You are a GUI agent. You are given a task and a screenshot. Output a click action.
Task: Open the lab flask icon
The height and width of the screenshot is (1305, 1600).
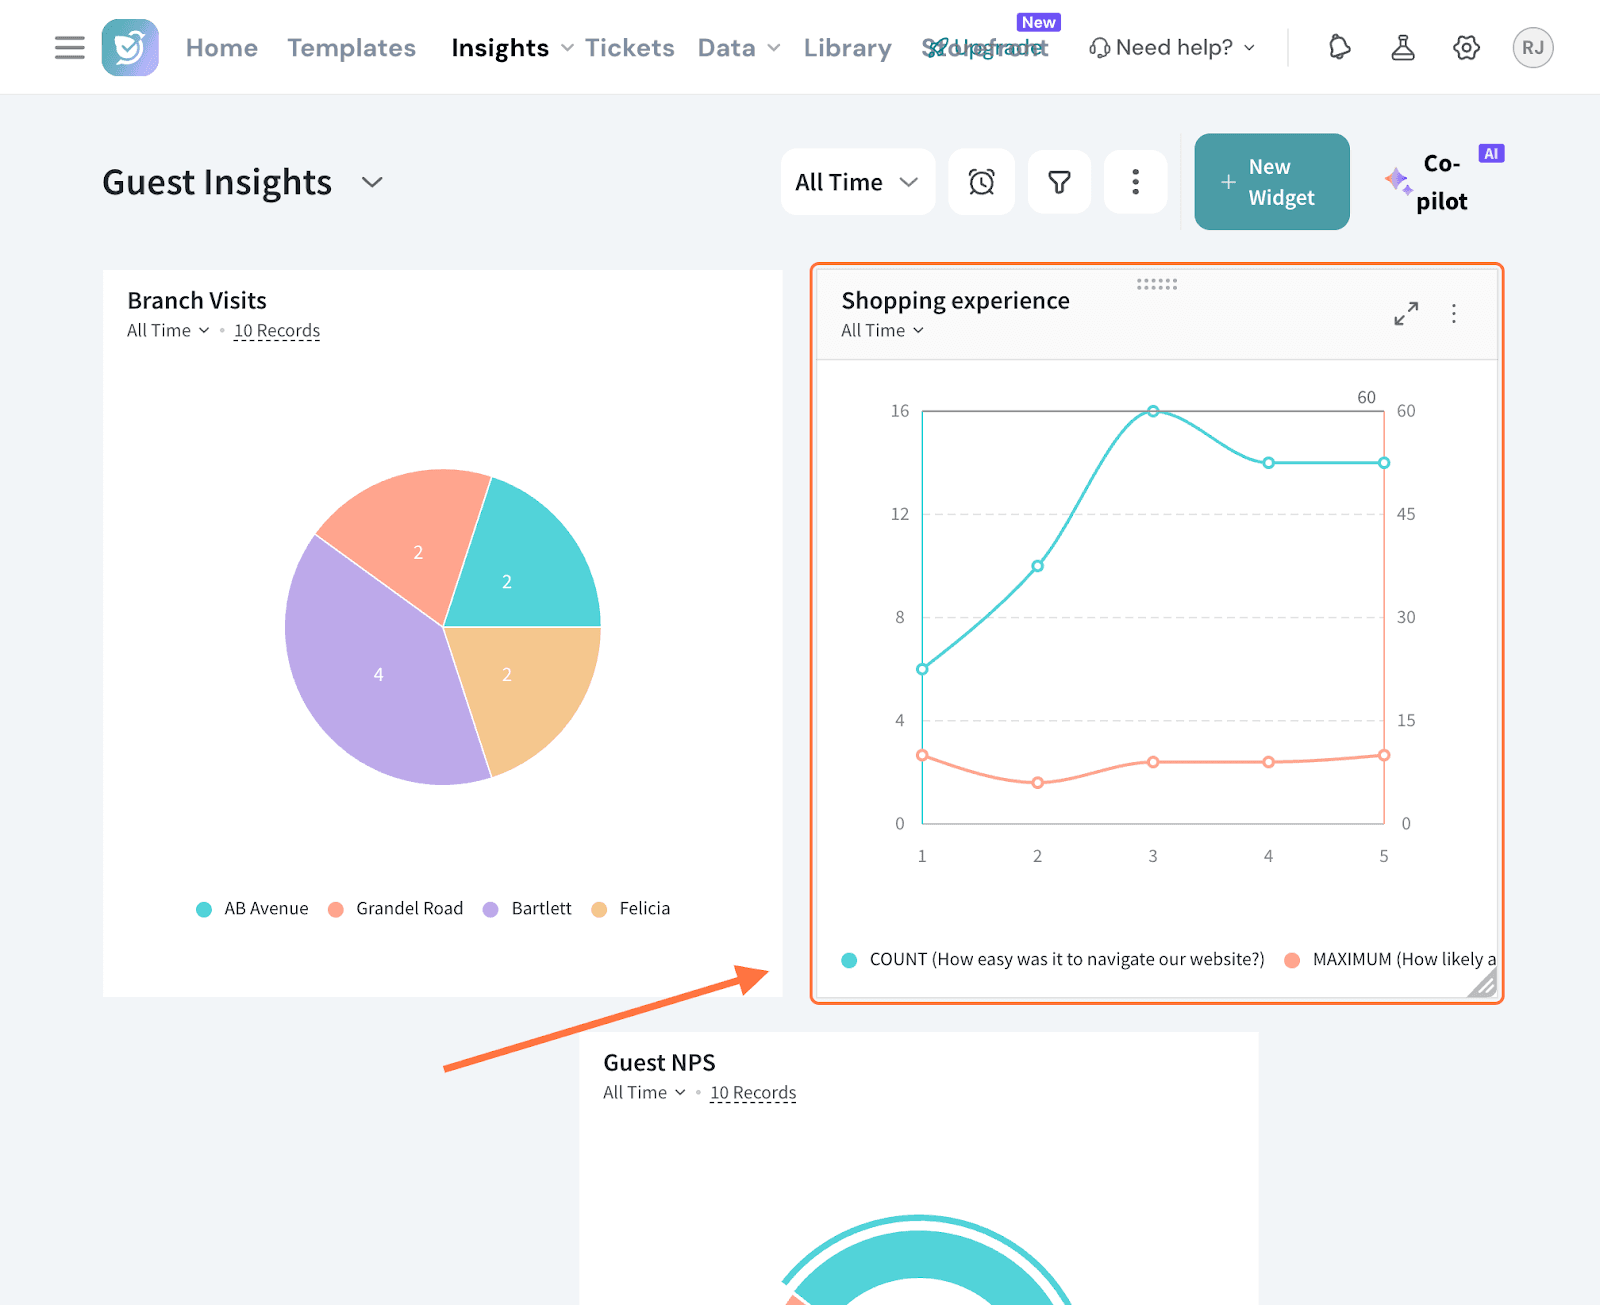point(1403,47)
